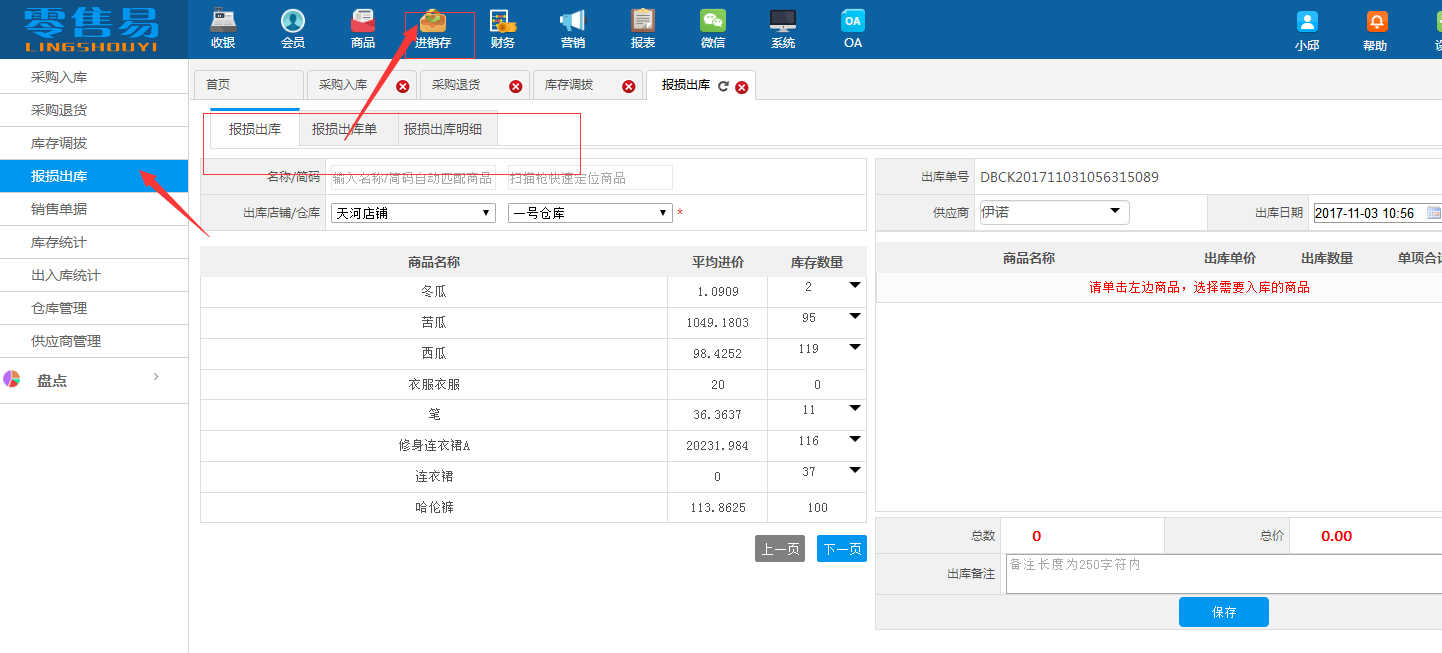
Task: Open the 财务 finance module
Action: 502,28
